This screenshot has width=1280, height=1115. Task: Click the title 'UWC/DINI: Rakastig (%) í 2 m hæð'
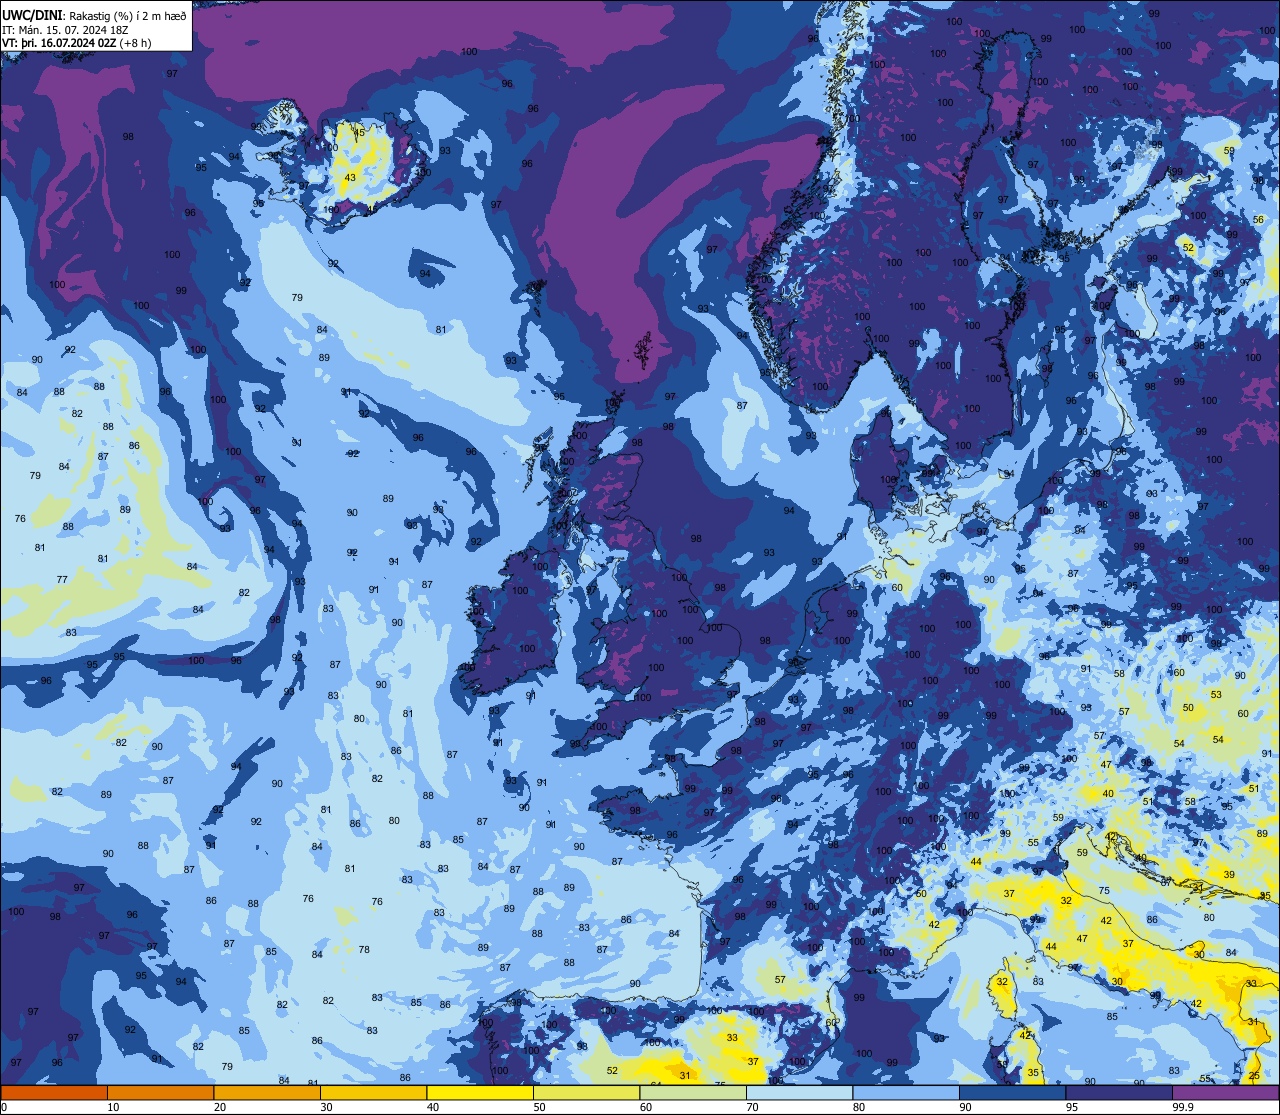coord(94,15)
